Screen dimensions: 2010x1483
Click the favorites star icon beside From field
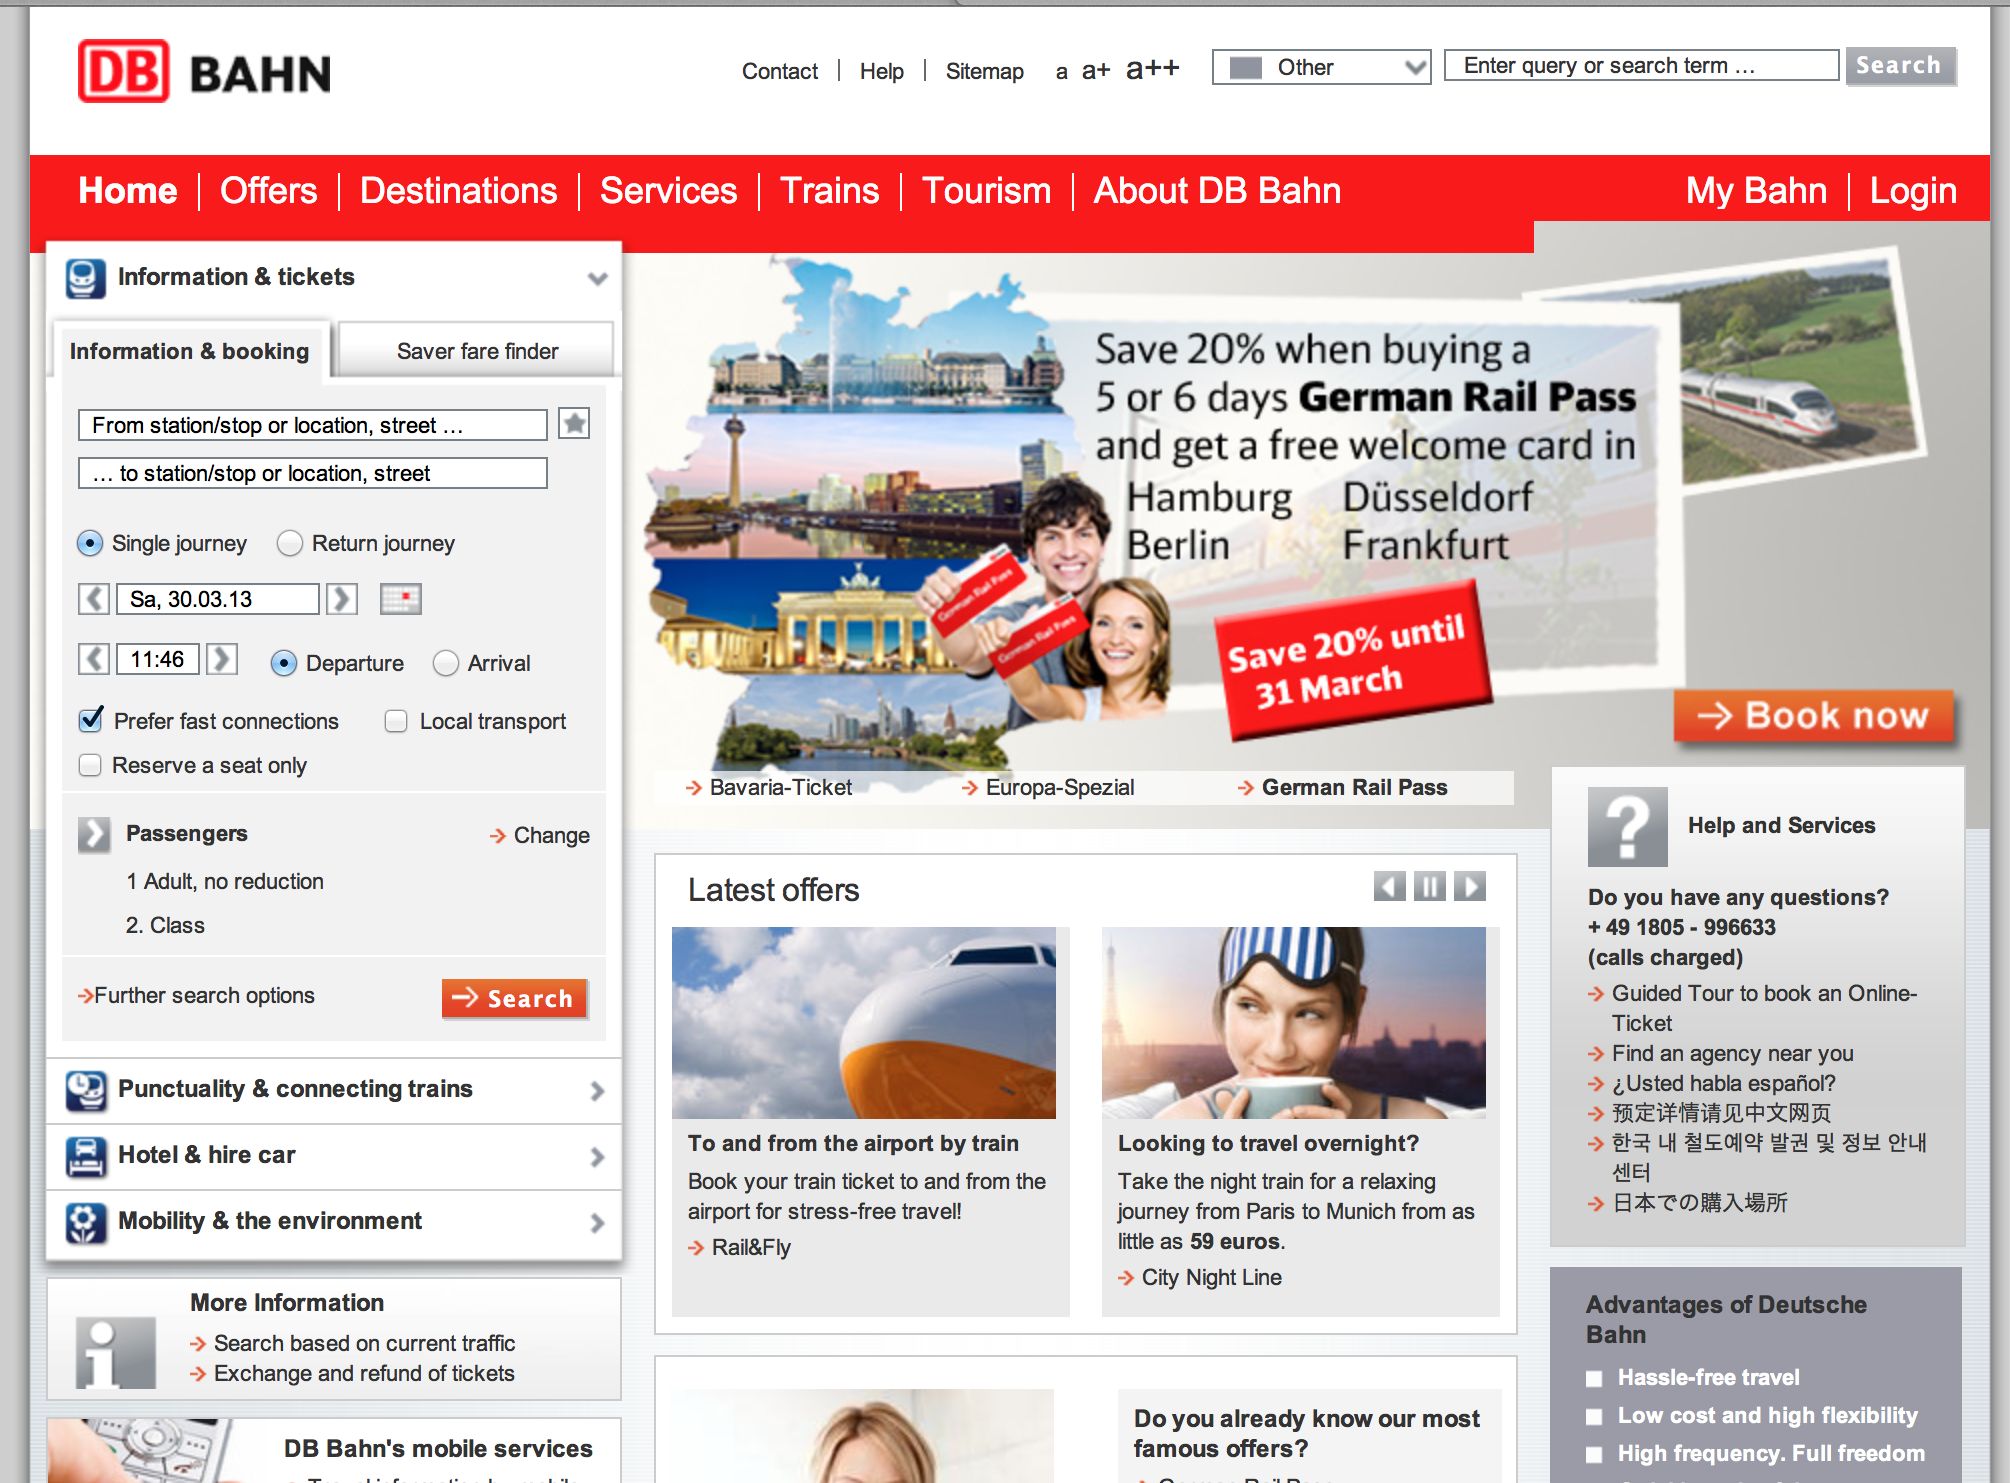point(574,424)
